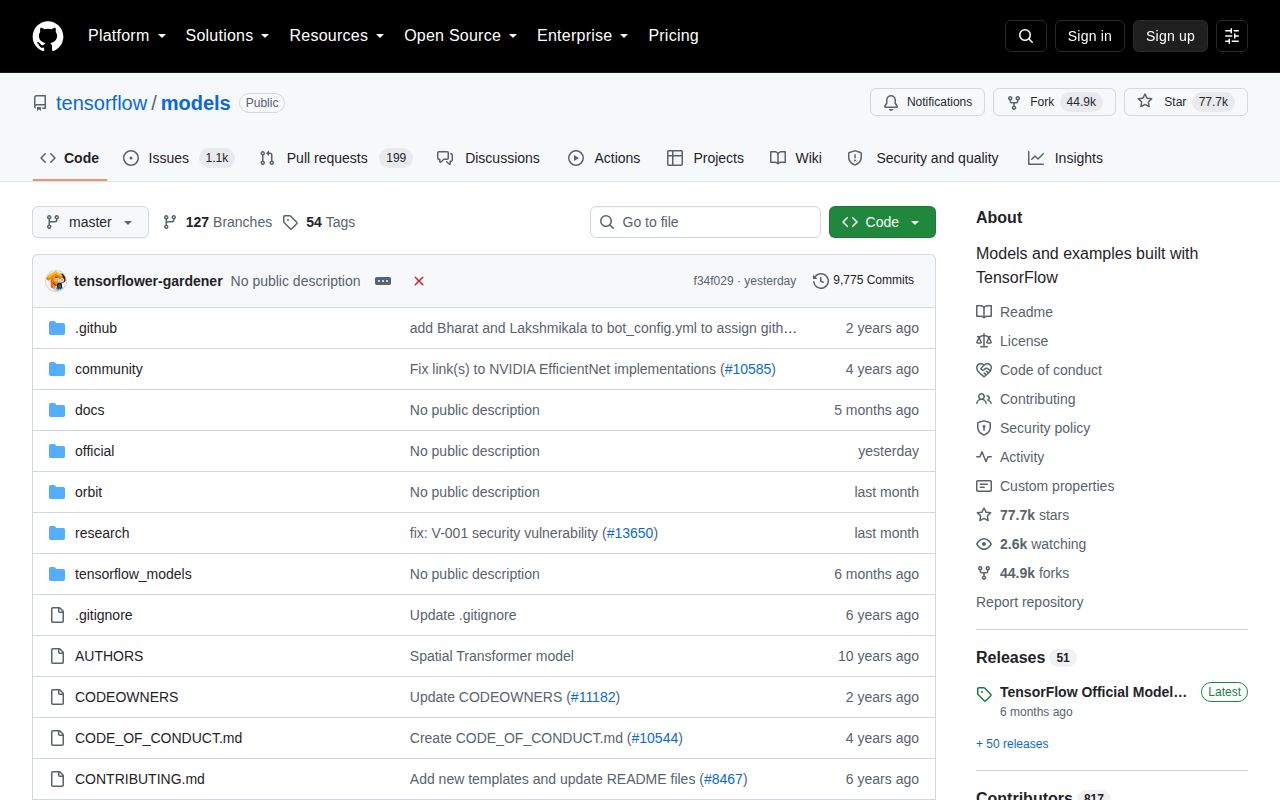
Task: Click the Sign up button
Action: tap(1170, 36)
